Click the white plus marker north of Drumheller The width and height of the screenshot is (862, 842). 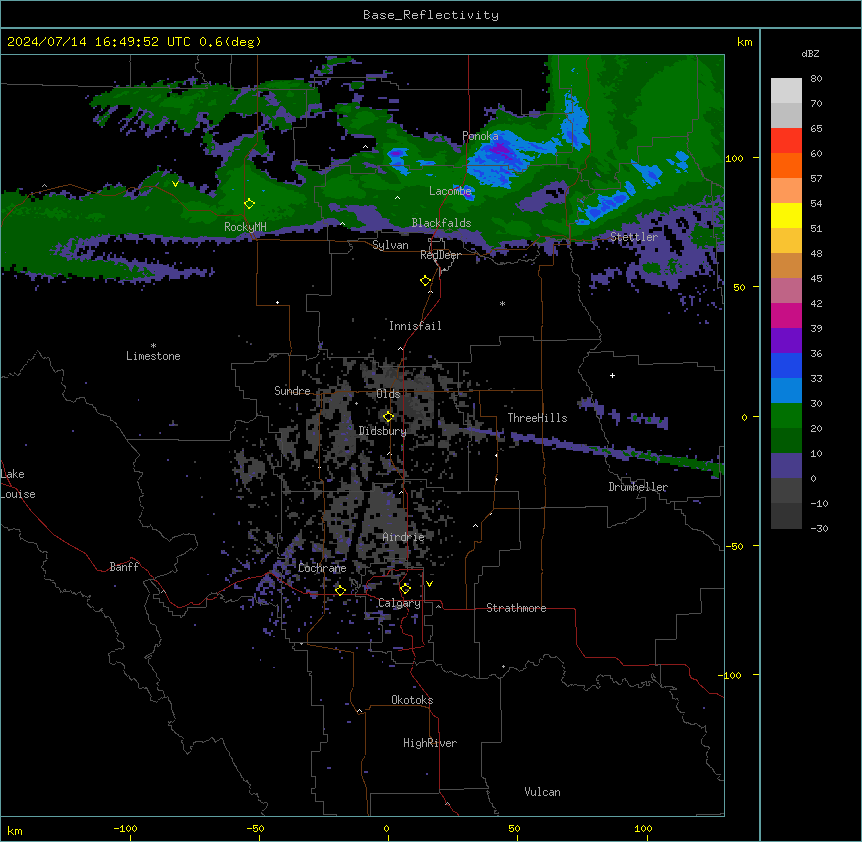pyautogui.click(x=612, y=375)
